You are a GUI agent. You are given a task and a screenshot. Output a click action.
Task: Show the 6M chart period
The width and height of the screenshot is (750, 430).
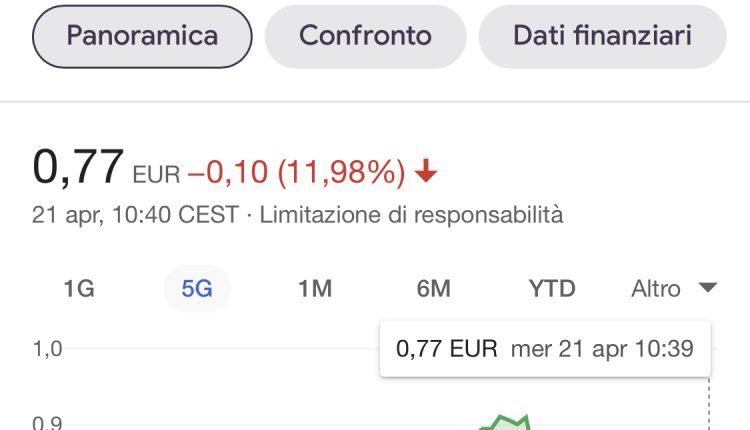click(433, 289)
